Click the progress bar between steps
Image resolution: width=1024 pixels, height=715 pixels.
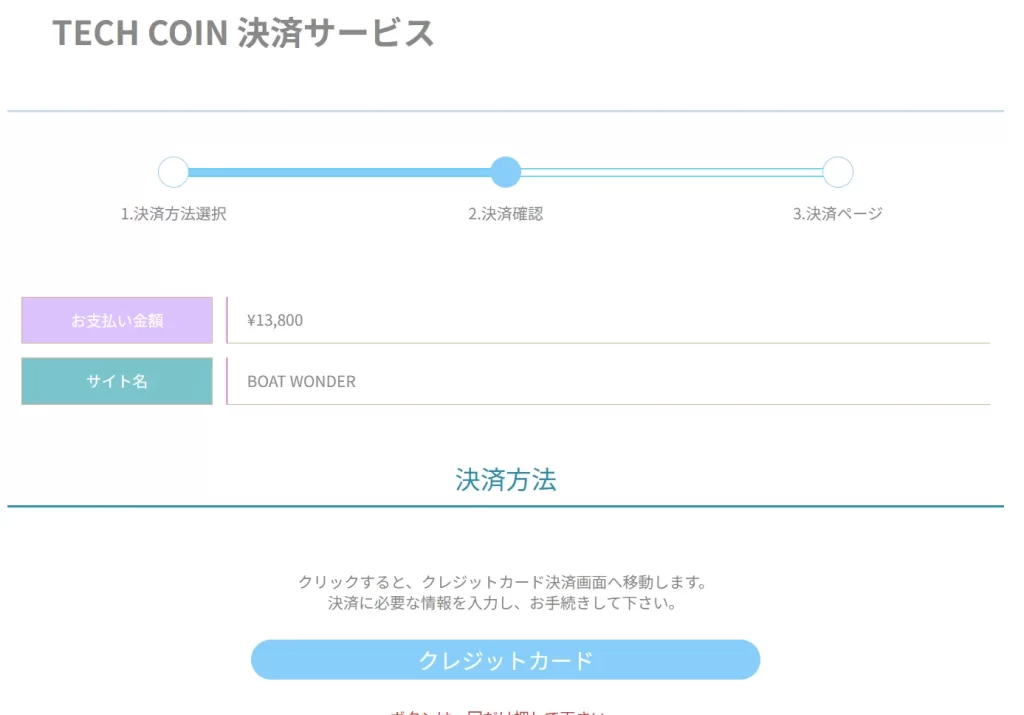coord(340,172)
